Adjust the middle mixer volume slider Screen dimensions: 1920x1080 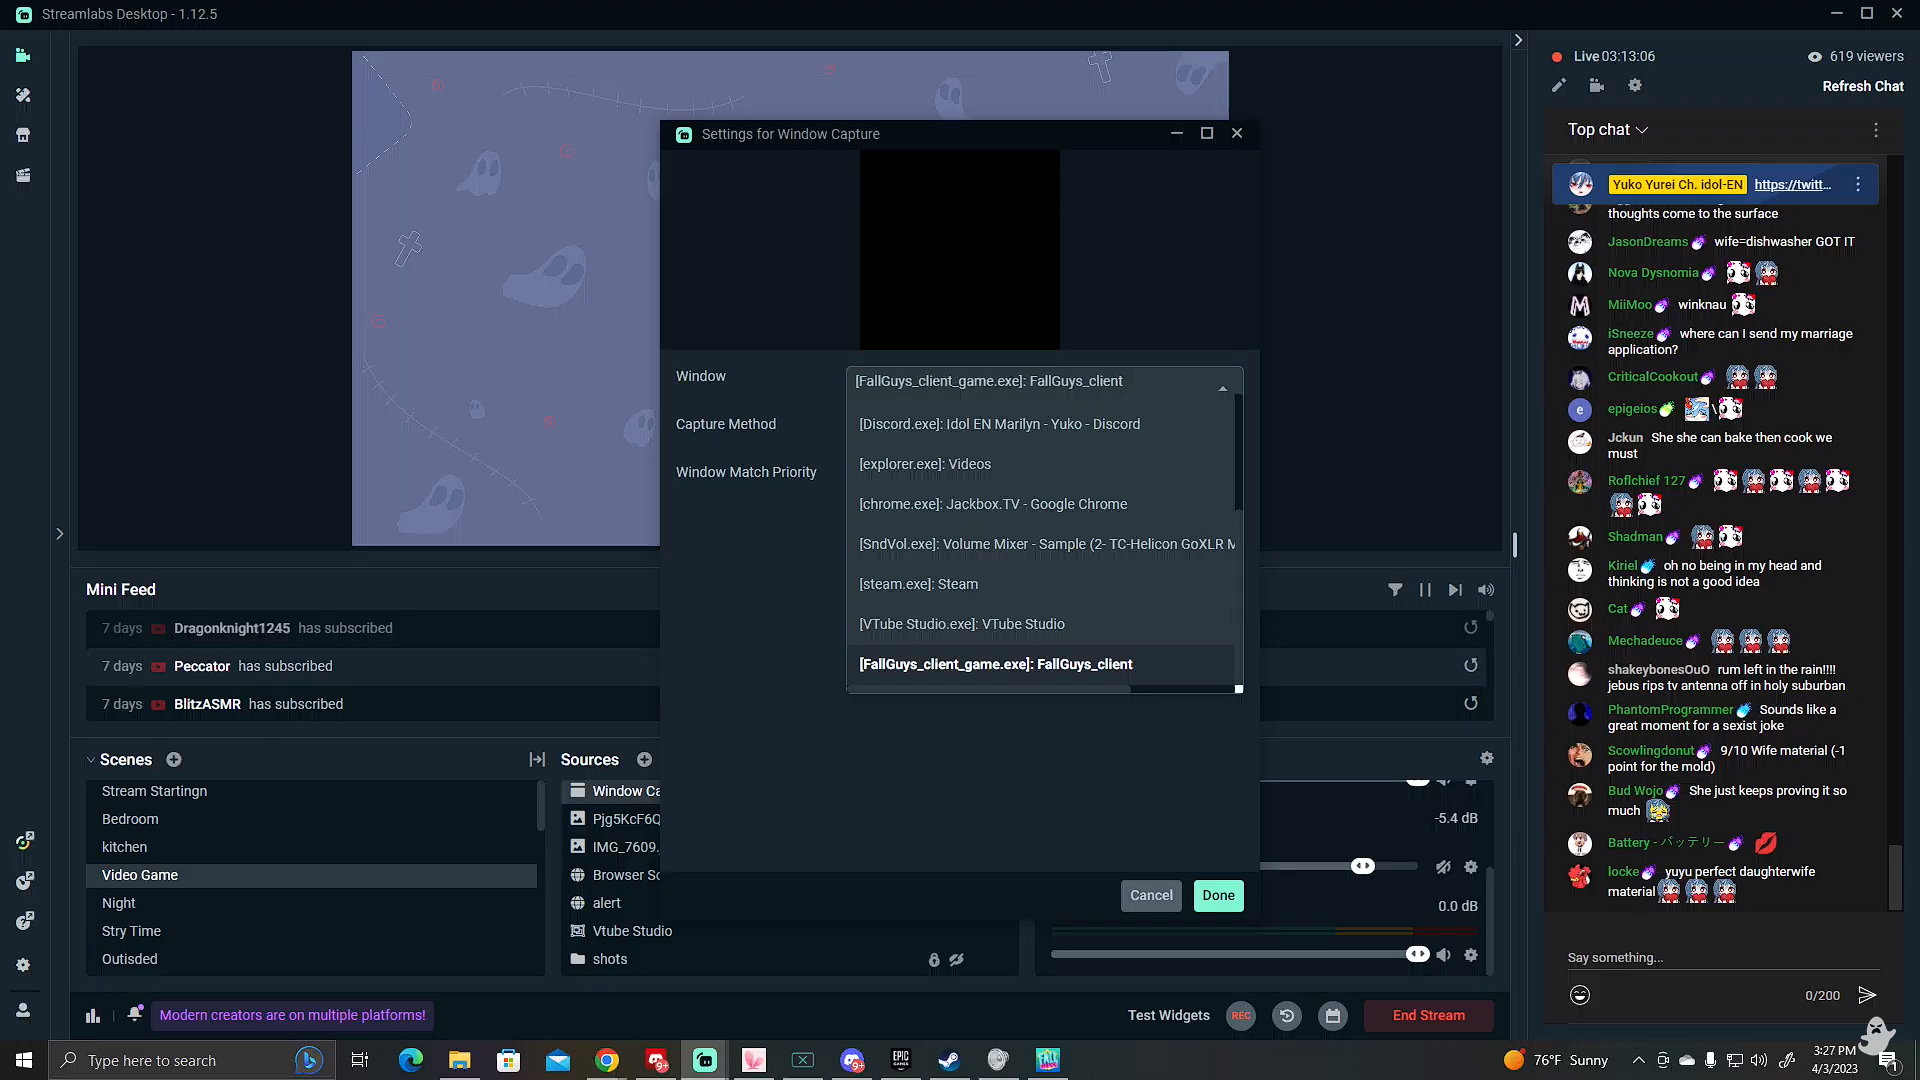1363,866
